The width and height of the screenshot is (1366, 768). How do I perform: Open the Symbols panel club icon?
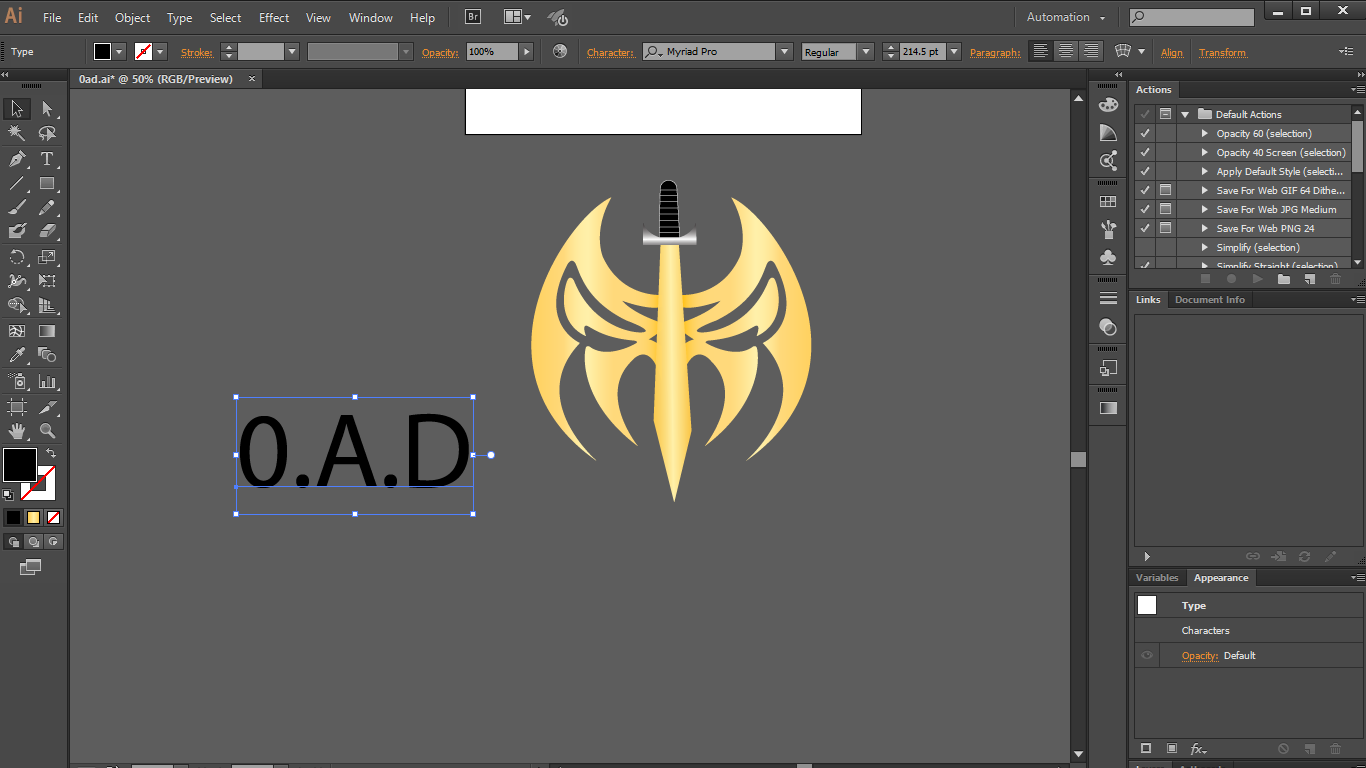pos(1108,258)
